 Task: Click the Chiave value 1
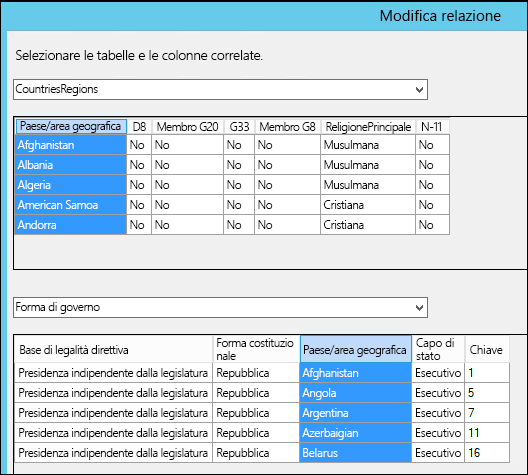[487, 373]
